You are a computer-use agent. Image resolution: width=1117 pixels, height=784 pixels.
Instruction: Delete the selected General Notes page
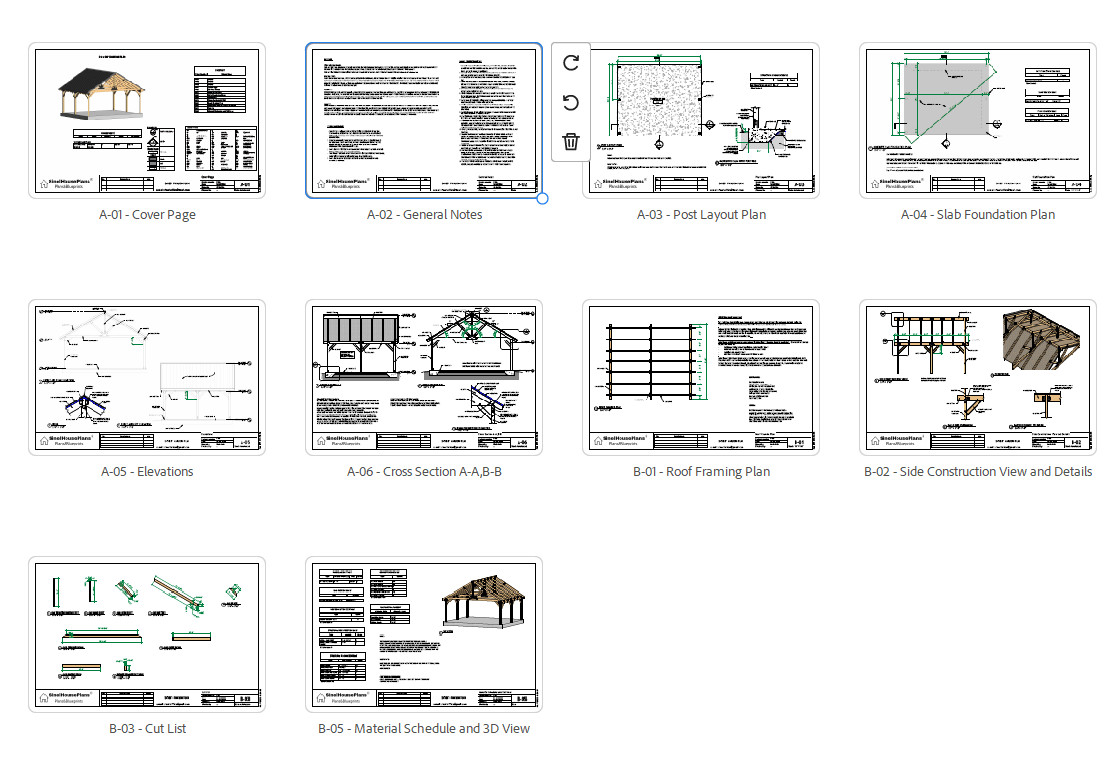point(571,142)
